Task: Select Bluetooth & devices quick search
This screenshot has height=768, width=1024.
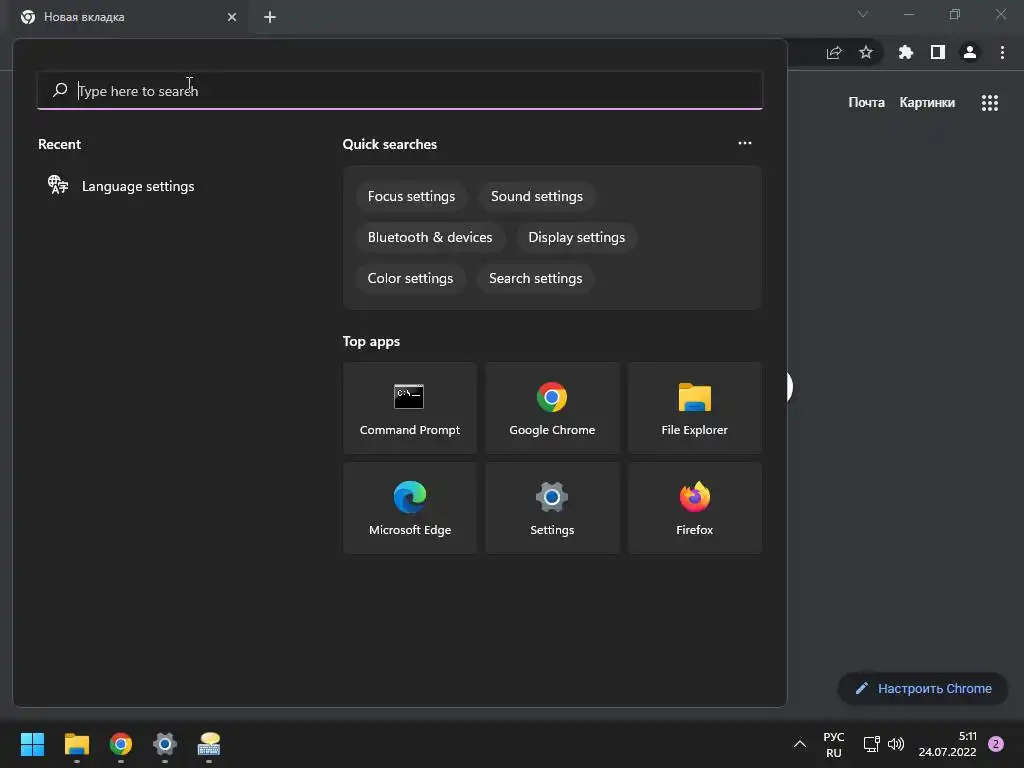Action: 430,238
